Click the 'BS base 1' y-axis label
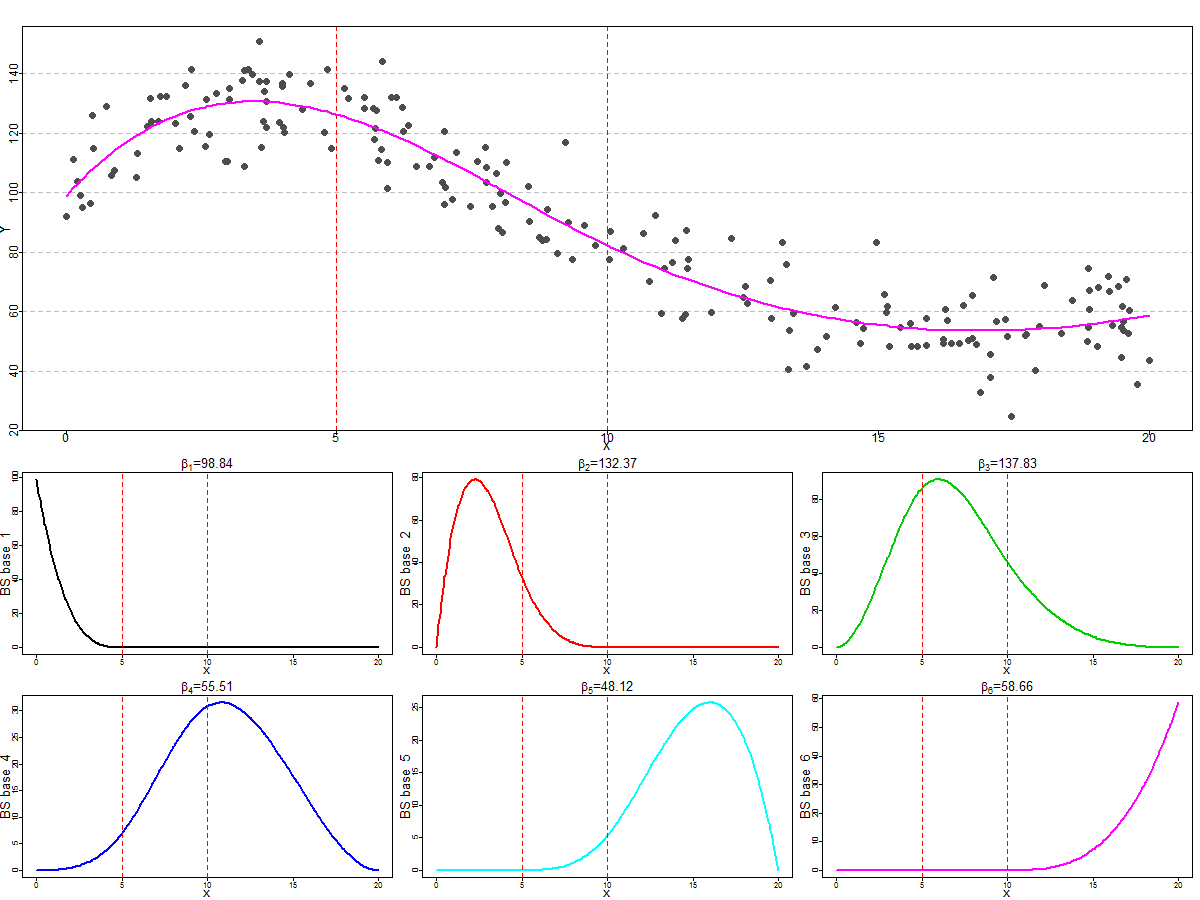This screenshot has height=900, width=1200. pos(7,565)
